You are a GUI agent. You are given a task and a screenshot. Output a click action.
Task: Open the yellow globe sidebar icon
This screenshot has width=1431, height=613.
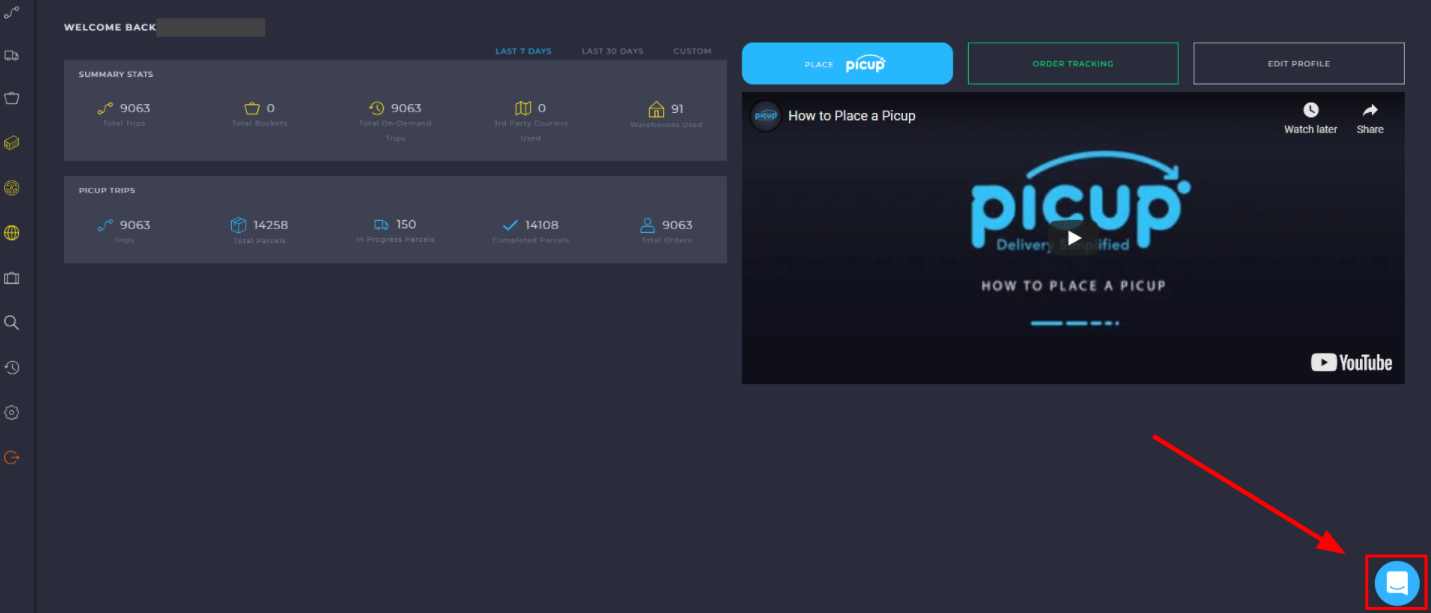click(x=12, y=233)
